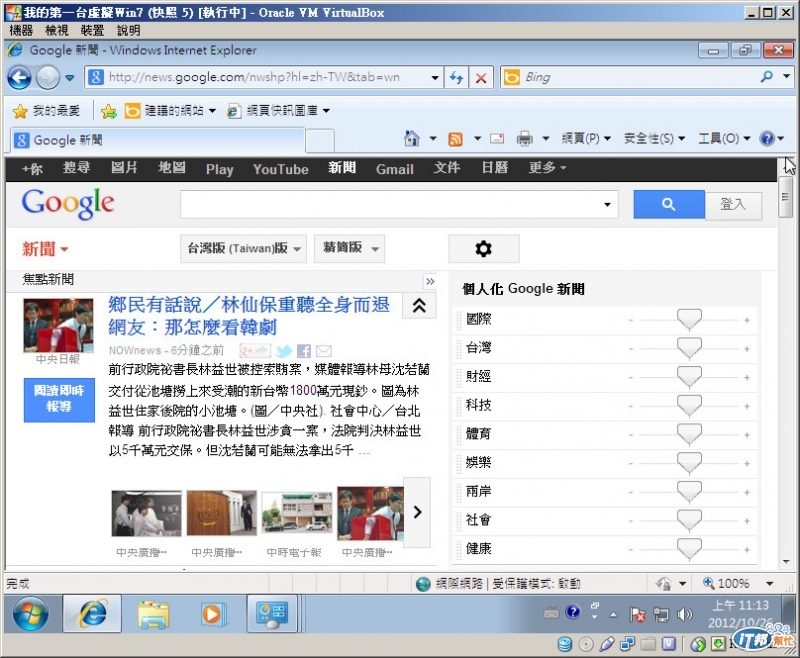Open Windows Media Player on the taskbar
This screenshot has height=658, width=800.
click(212, 614)
